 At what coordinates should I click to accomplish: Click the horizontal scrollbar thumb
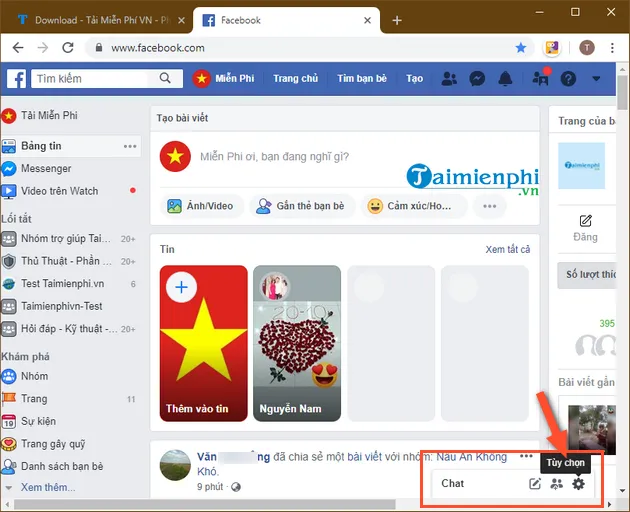[x=205, y=504]
